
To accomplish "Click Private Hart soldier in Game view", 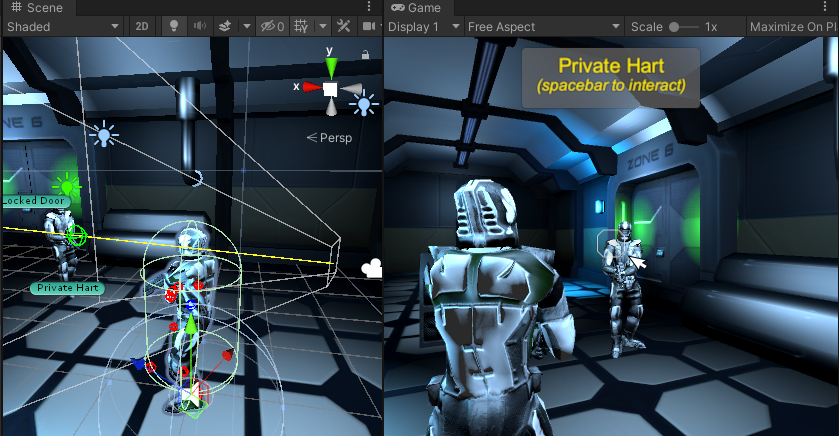I will [x=624, y=289].
